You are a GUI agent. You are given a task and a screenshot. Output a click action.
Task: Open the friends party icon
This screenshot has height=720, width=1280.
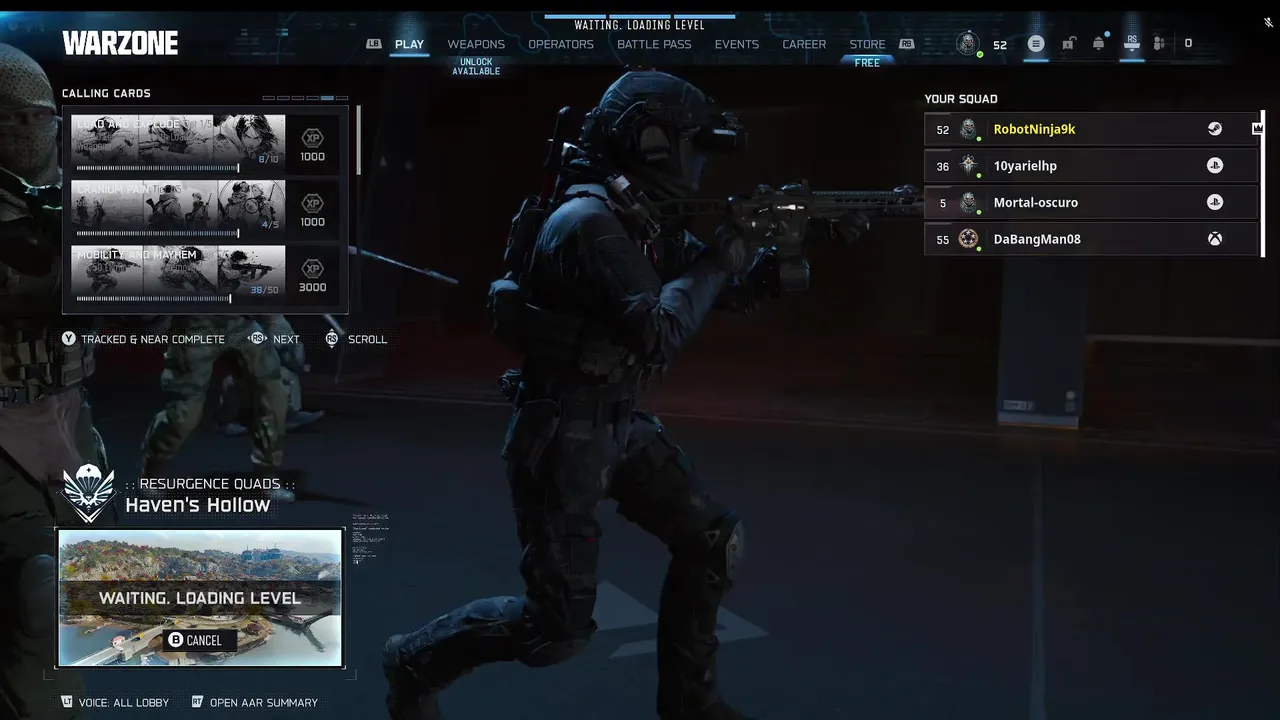point(1159,44)
